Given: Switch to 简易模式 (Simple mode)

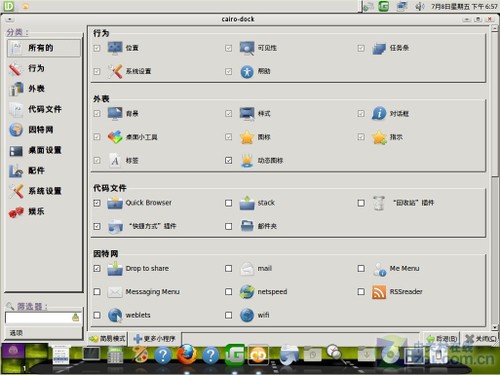Looking at the screenshot, I should 107,339.
